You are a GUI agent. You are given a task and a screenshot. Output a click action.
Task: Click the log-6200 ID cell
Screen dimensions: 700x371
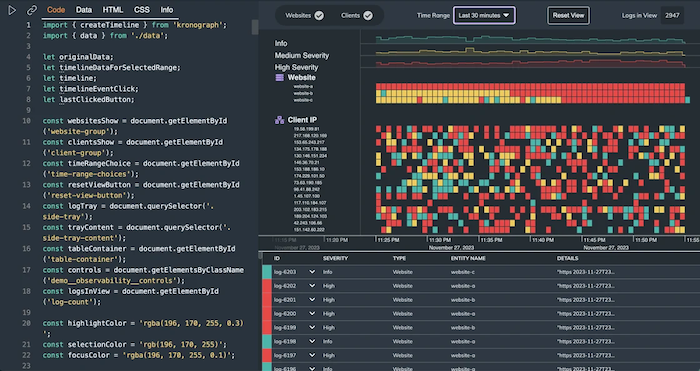(x=284, y=313)
